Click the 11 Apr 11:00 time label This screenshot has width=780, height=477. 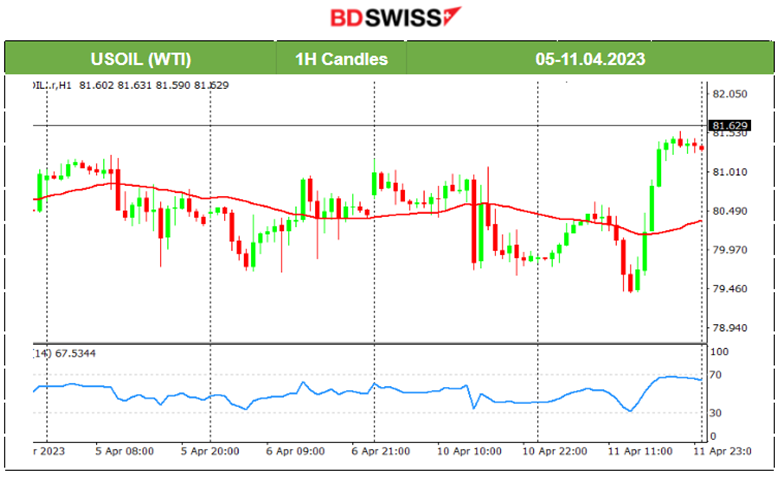pyautogui.click(x=640, y=452)
